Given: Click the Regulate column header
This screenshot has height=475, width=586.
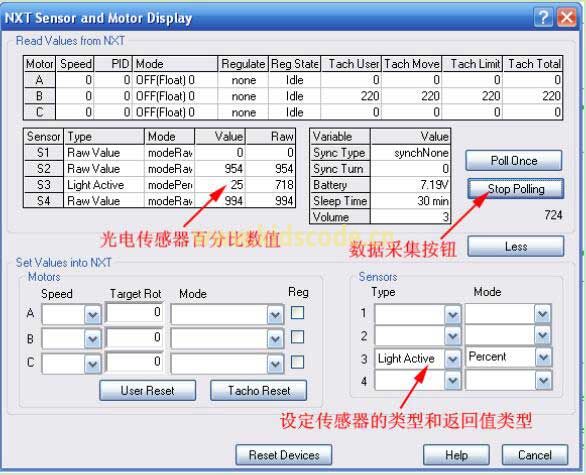Looking at the screenshot, I should (243, 64).
